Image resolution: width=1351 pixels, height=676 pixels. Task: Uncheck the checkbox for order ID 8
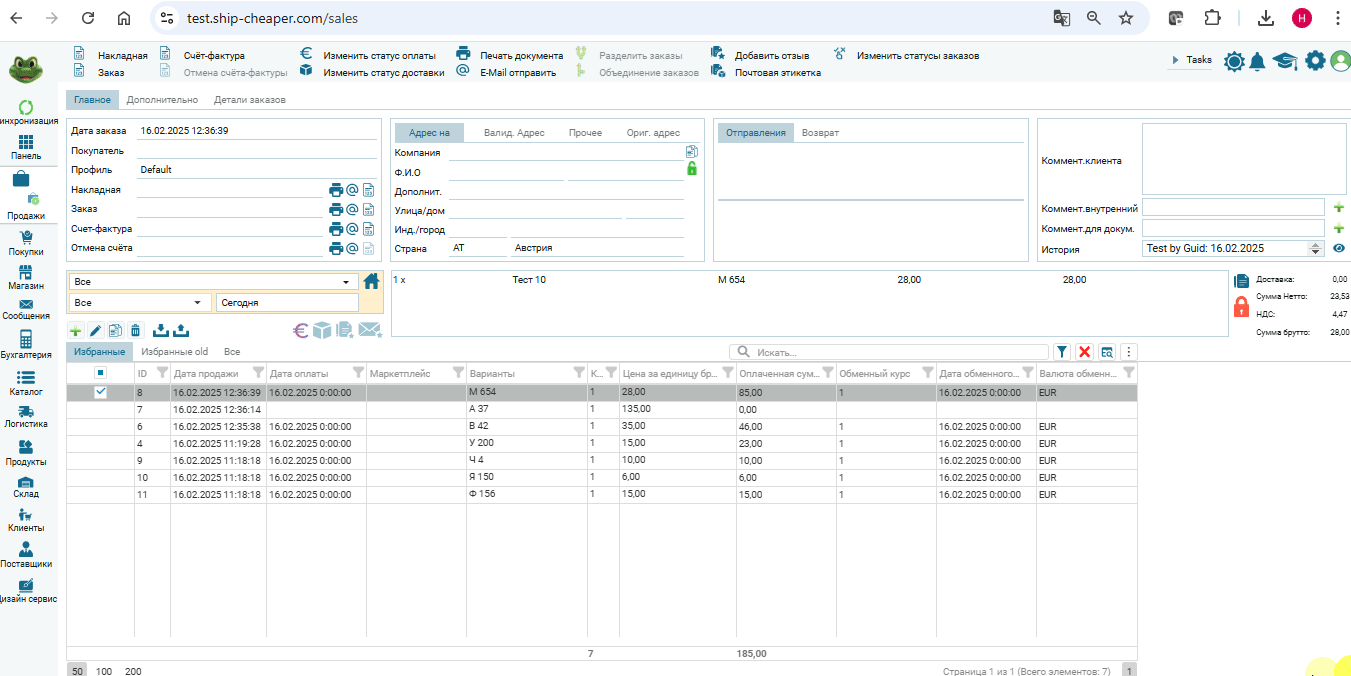pos(100,393)
